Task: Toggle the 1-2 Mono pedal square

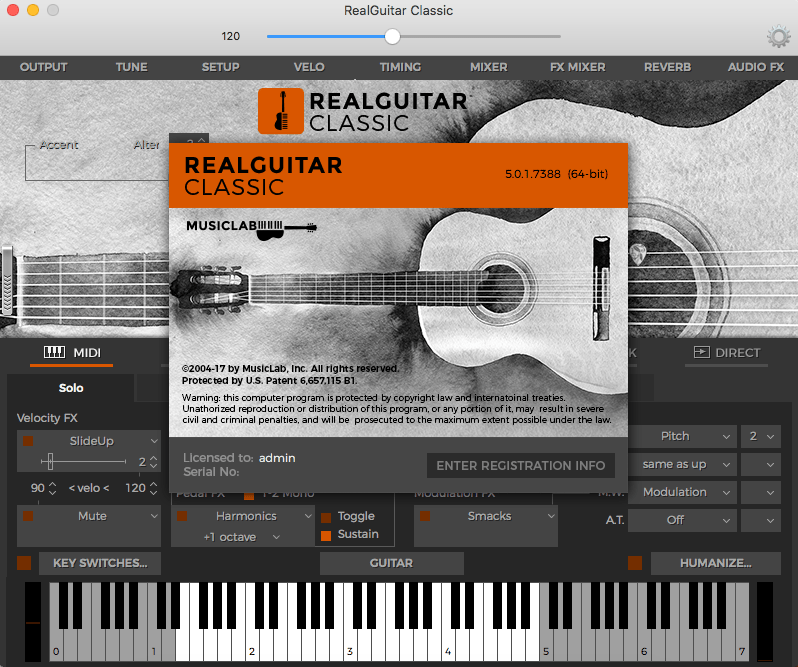Action: click(249, 496)
